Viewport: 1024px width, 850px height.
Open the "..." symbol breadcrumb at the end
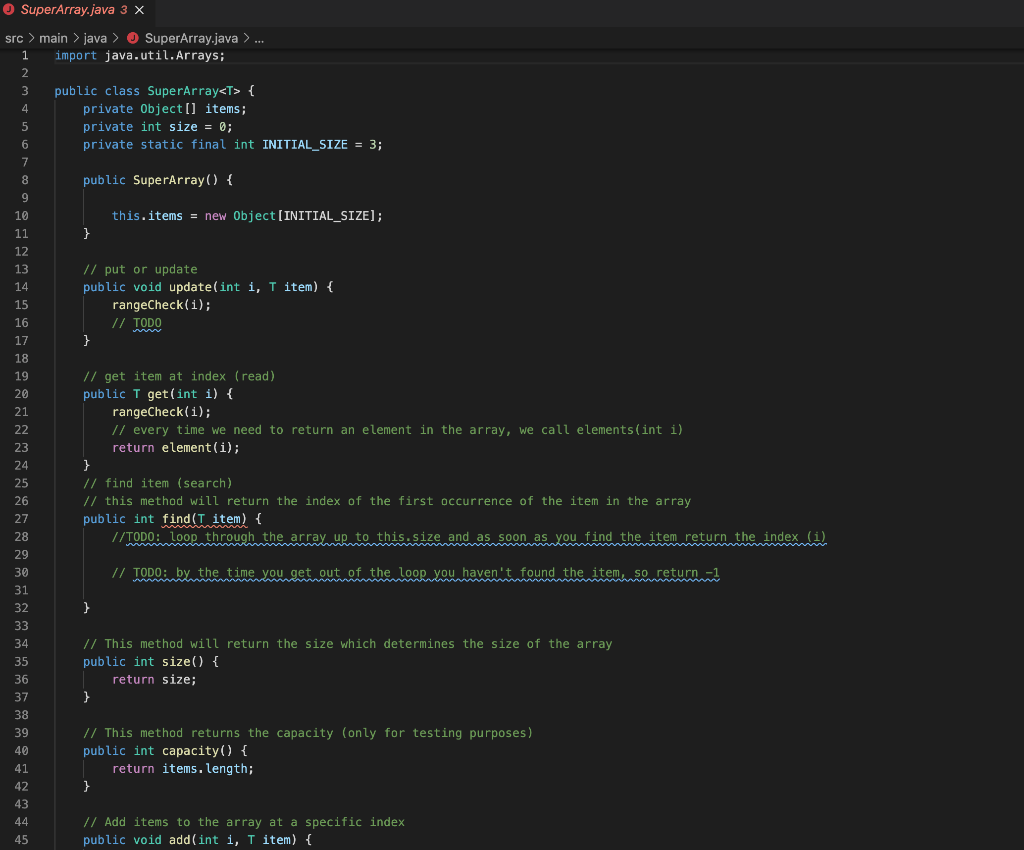coord(258,38)
